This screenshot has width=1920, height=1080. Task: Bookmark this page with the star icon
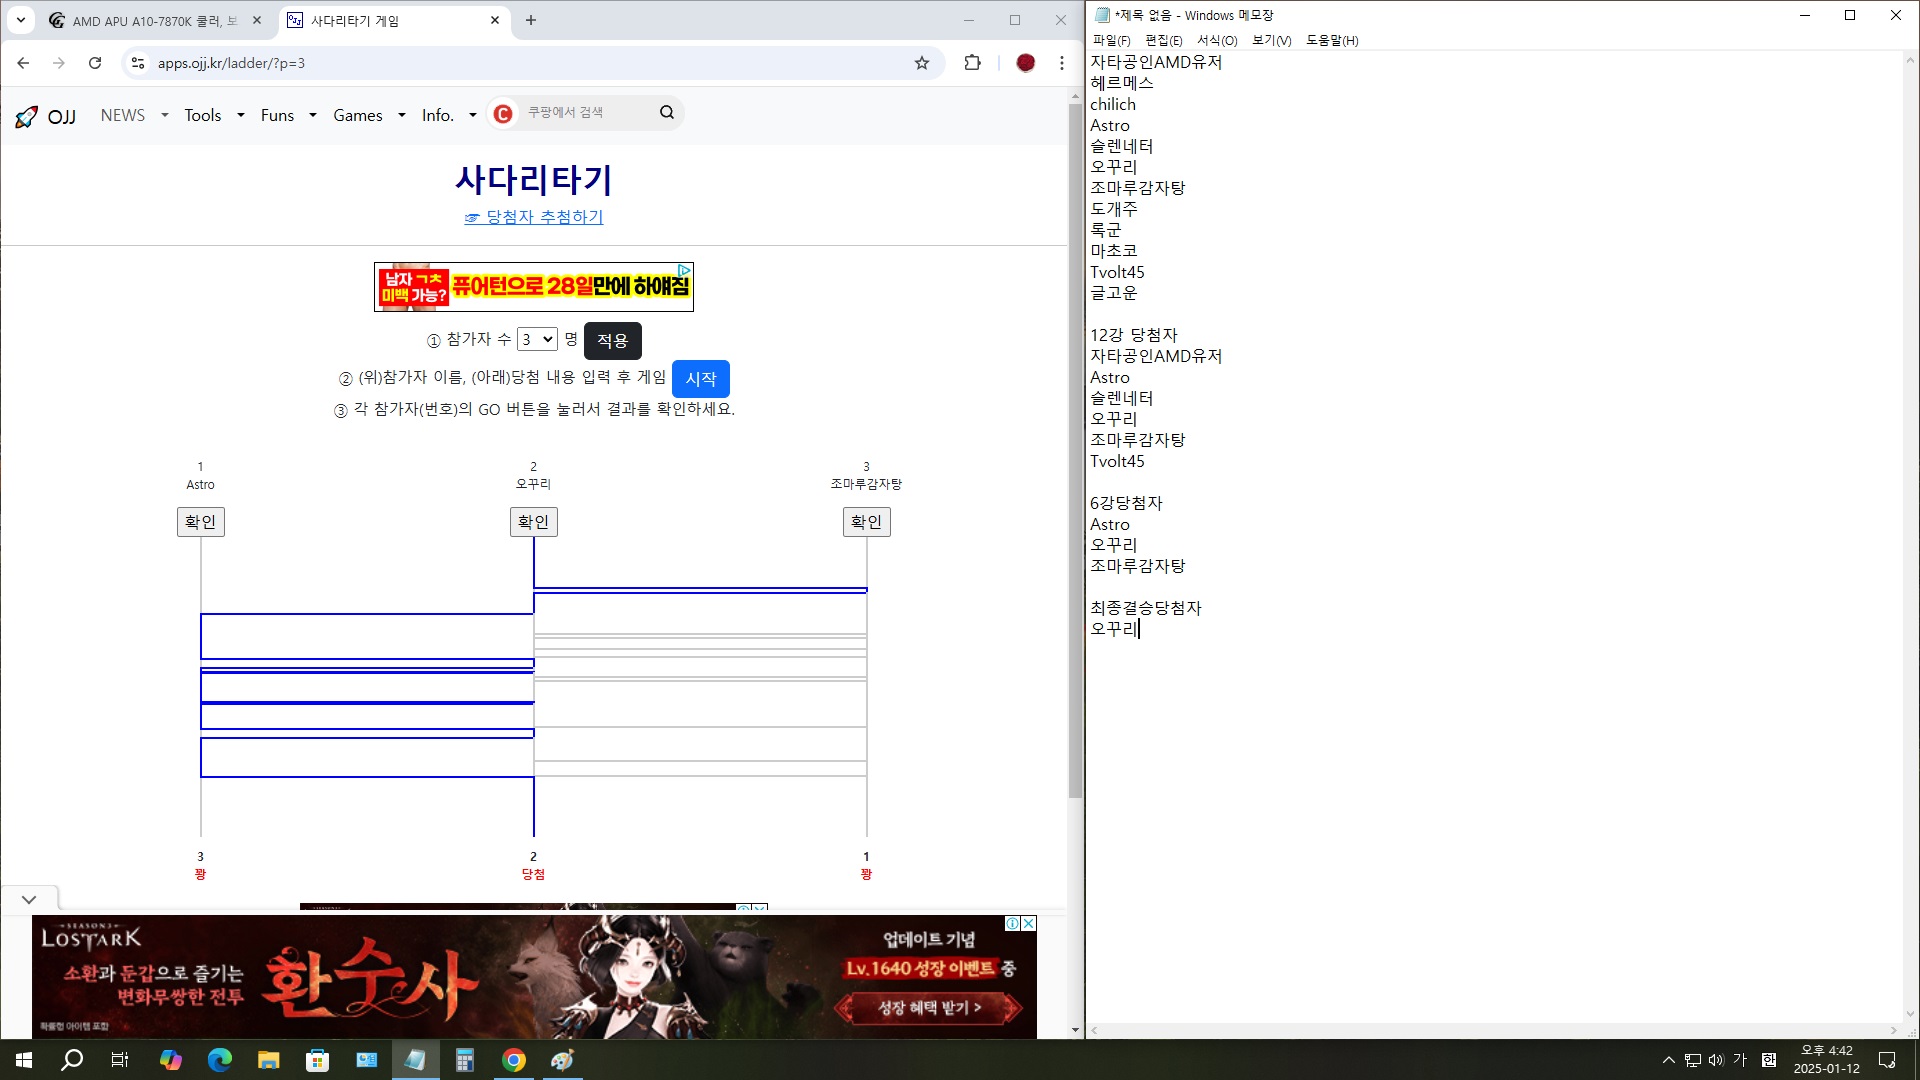click(922, 63)
